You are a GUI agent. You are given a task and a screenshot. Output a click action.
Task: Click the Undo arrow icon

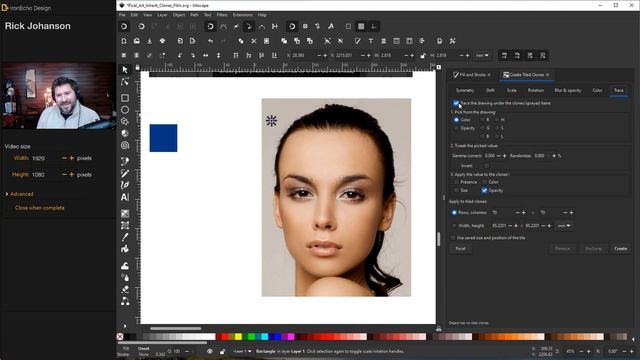tap(210, 41)
